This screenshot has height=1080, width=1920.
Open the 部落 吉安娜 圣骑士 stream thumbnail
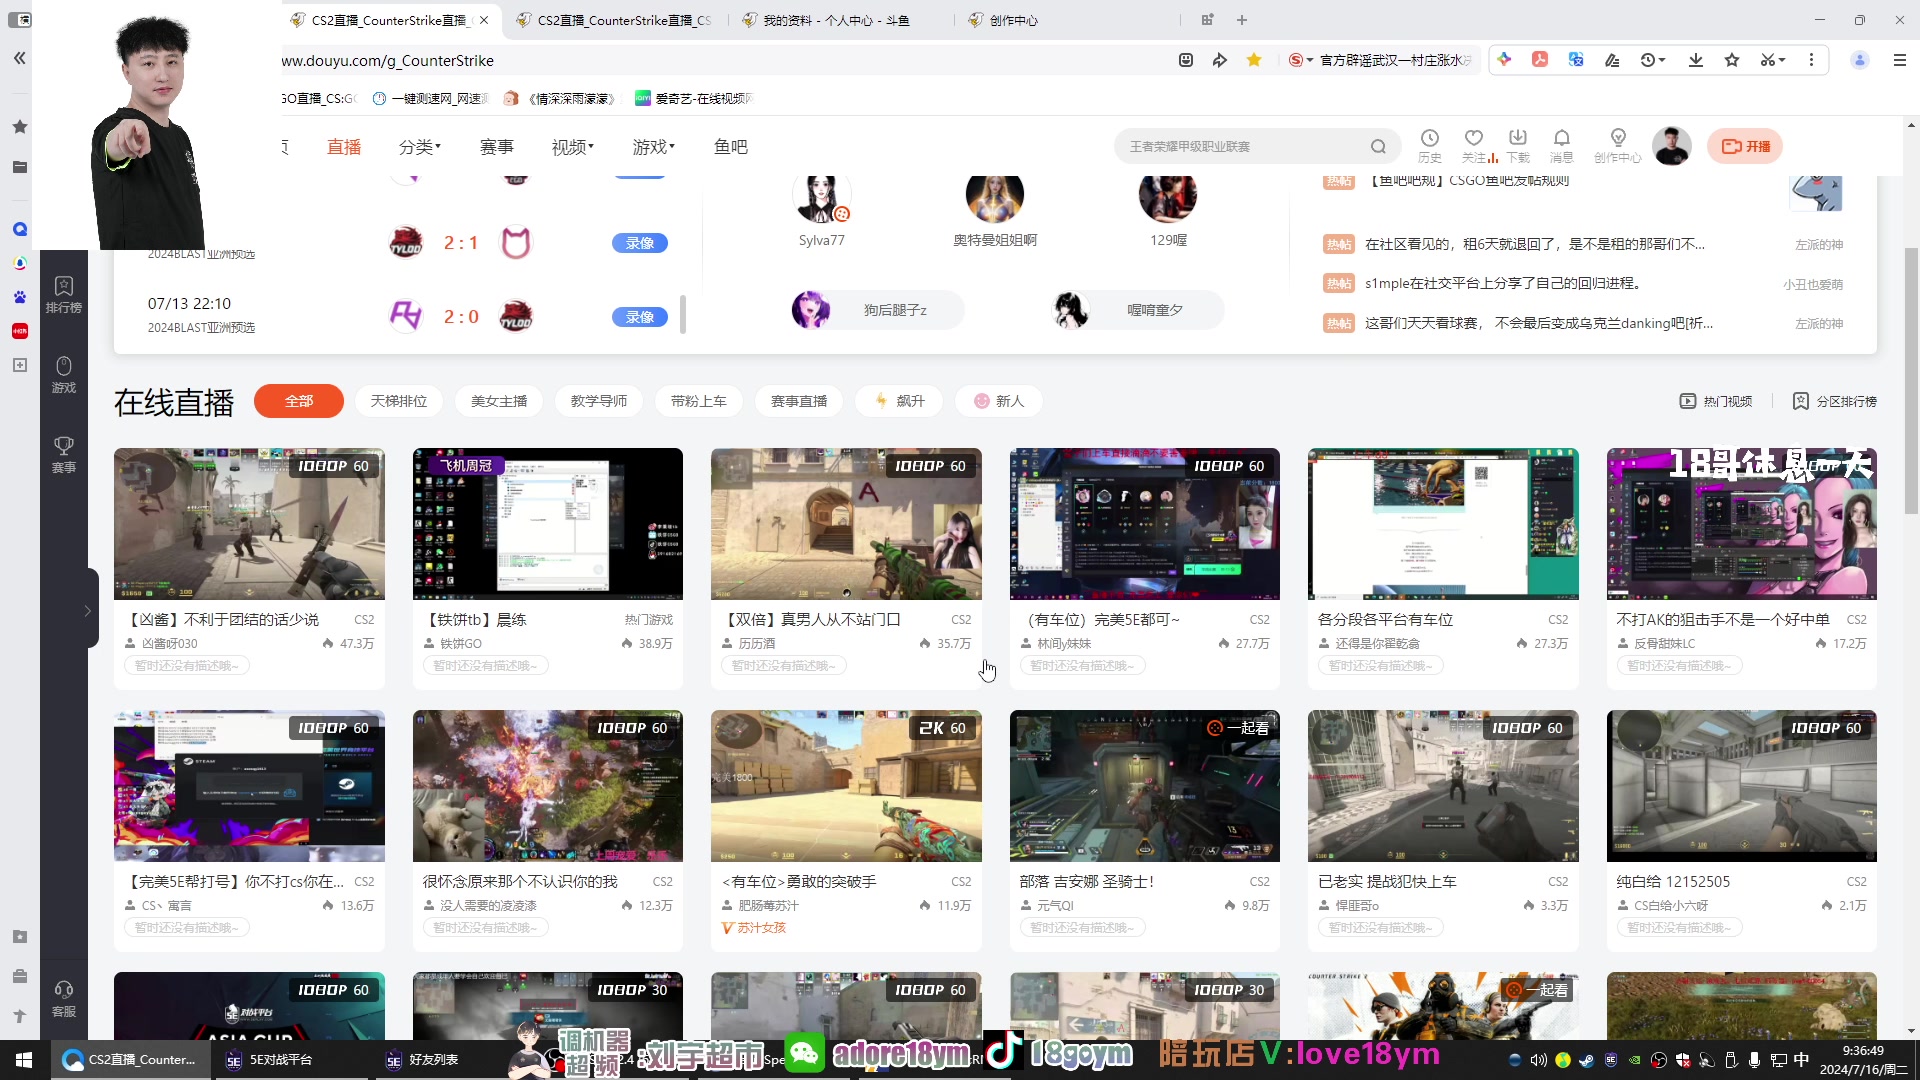[x=1145, y=786]
